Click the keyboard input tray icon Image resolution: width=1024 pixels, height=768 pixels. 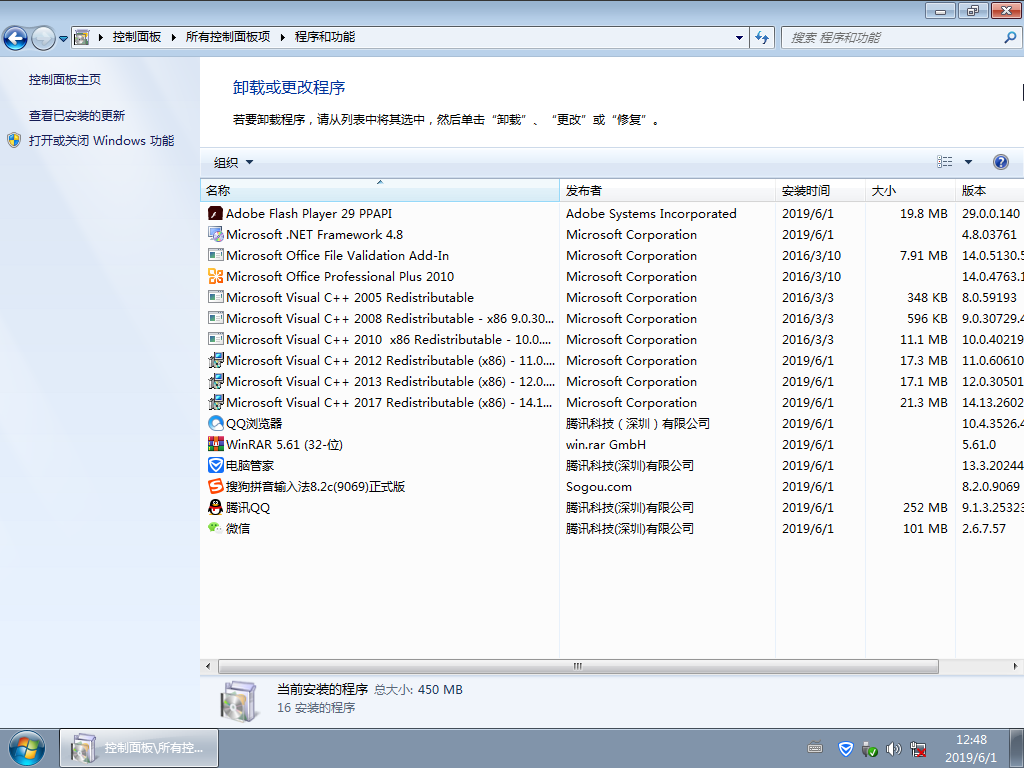[815, 748]
